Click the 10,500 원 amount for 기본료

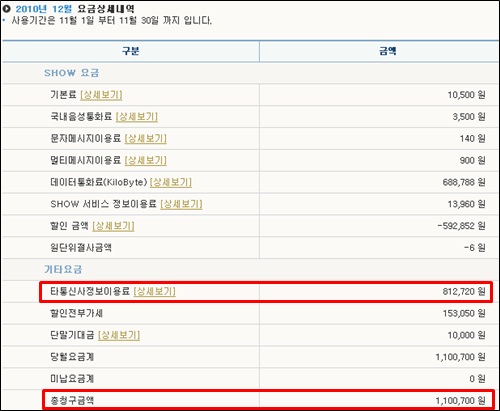tap(466, 95)
